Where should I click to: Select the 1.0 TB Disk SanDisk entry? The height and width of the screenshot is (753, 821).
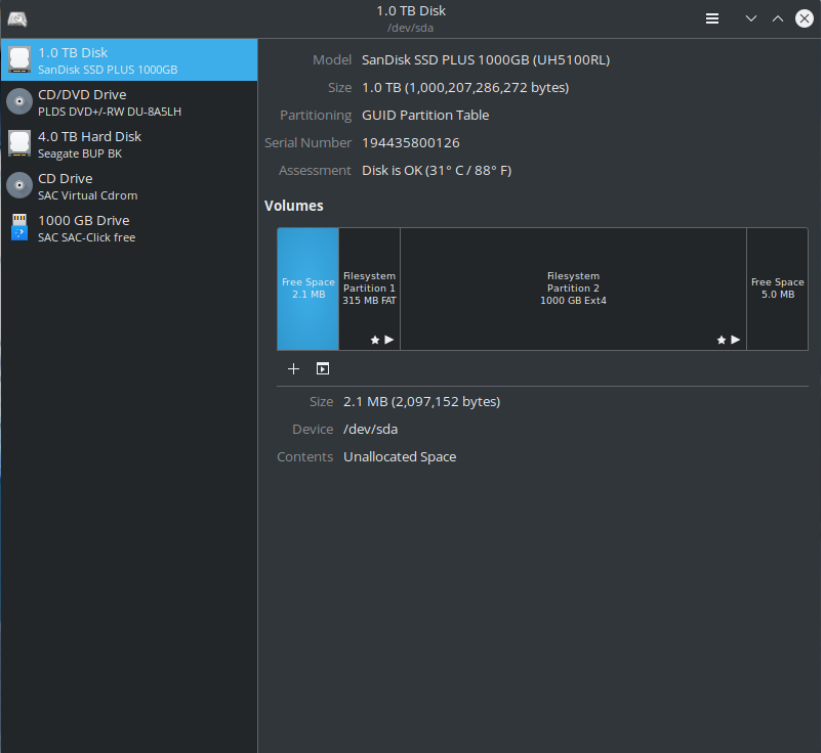coord(129,60)
